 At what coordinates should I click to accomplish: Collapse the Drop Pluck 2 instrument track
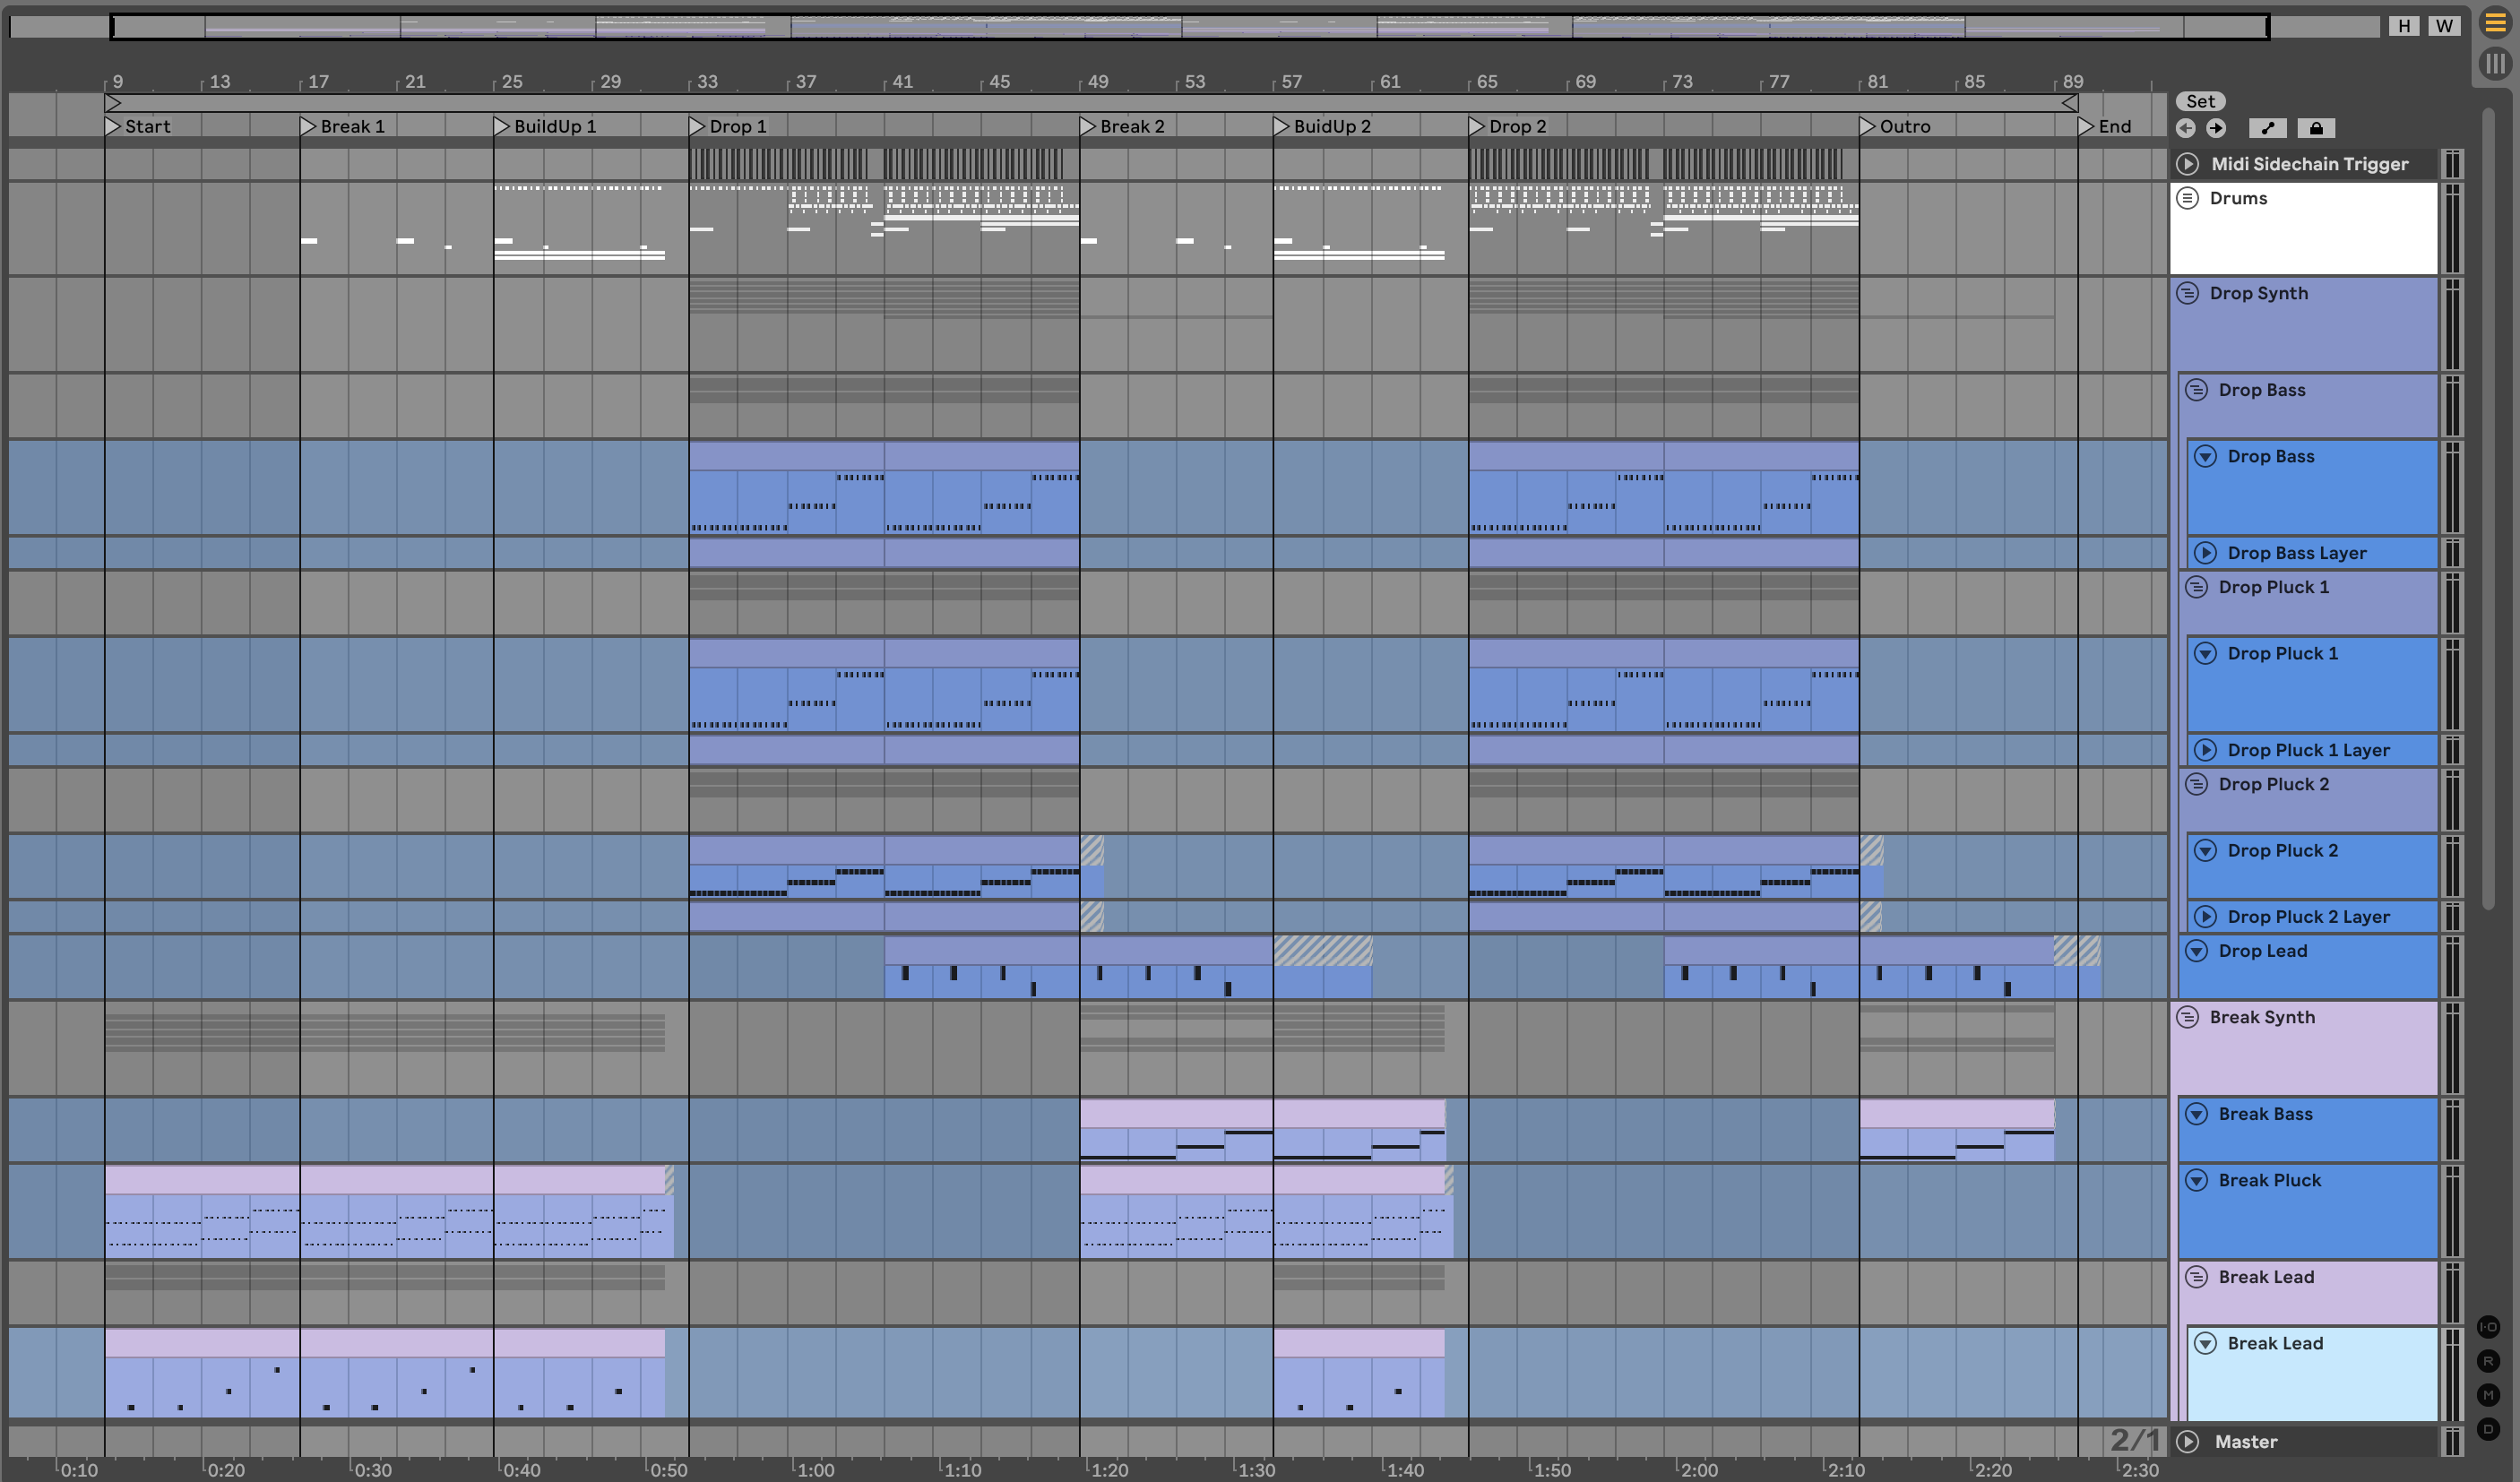click(x=2205, y=850)
